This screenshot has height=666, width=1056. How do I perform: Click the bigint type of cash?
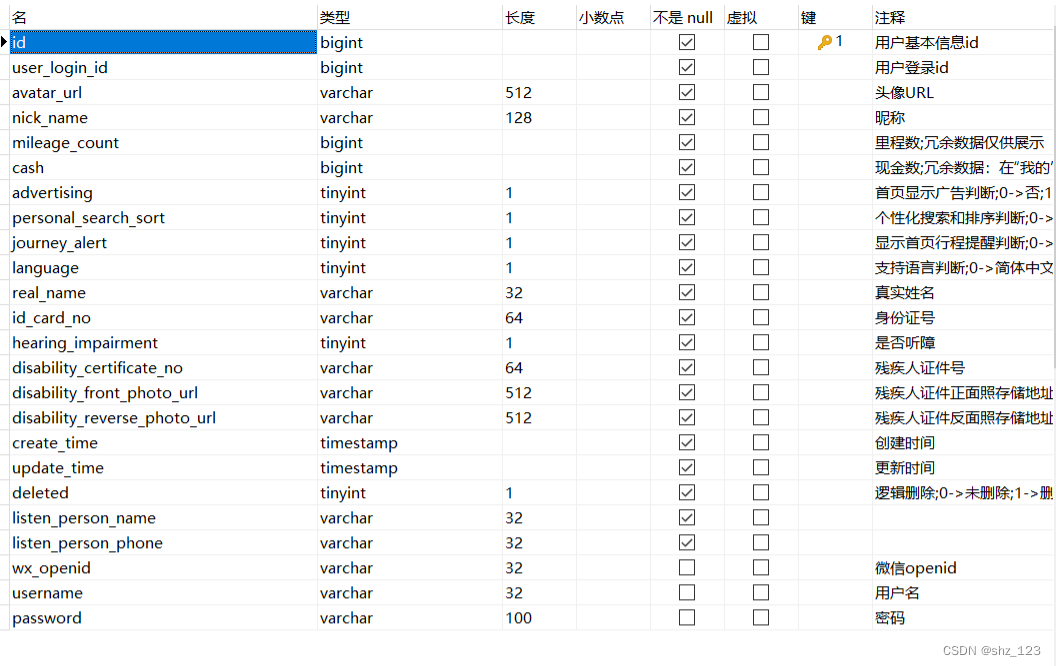pyautogui.click(x=341, y=168)
